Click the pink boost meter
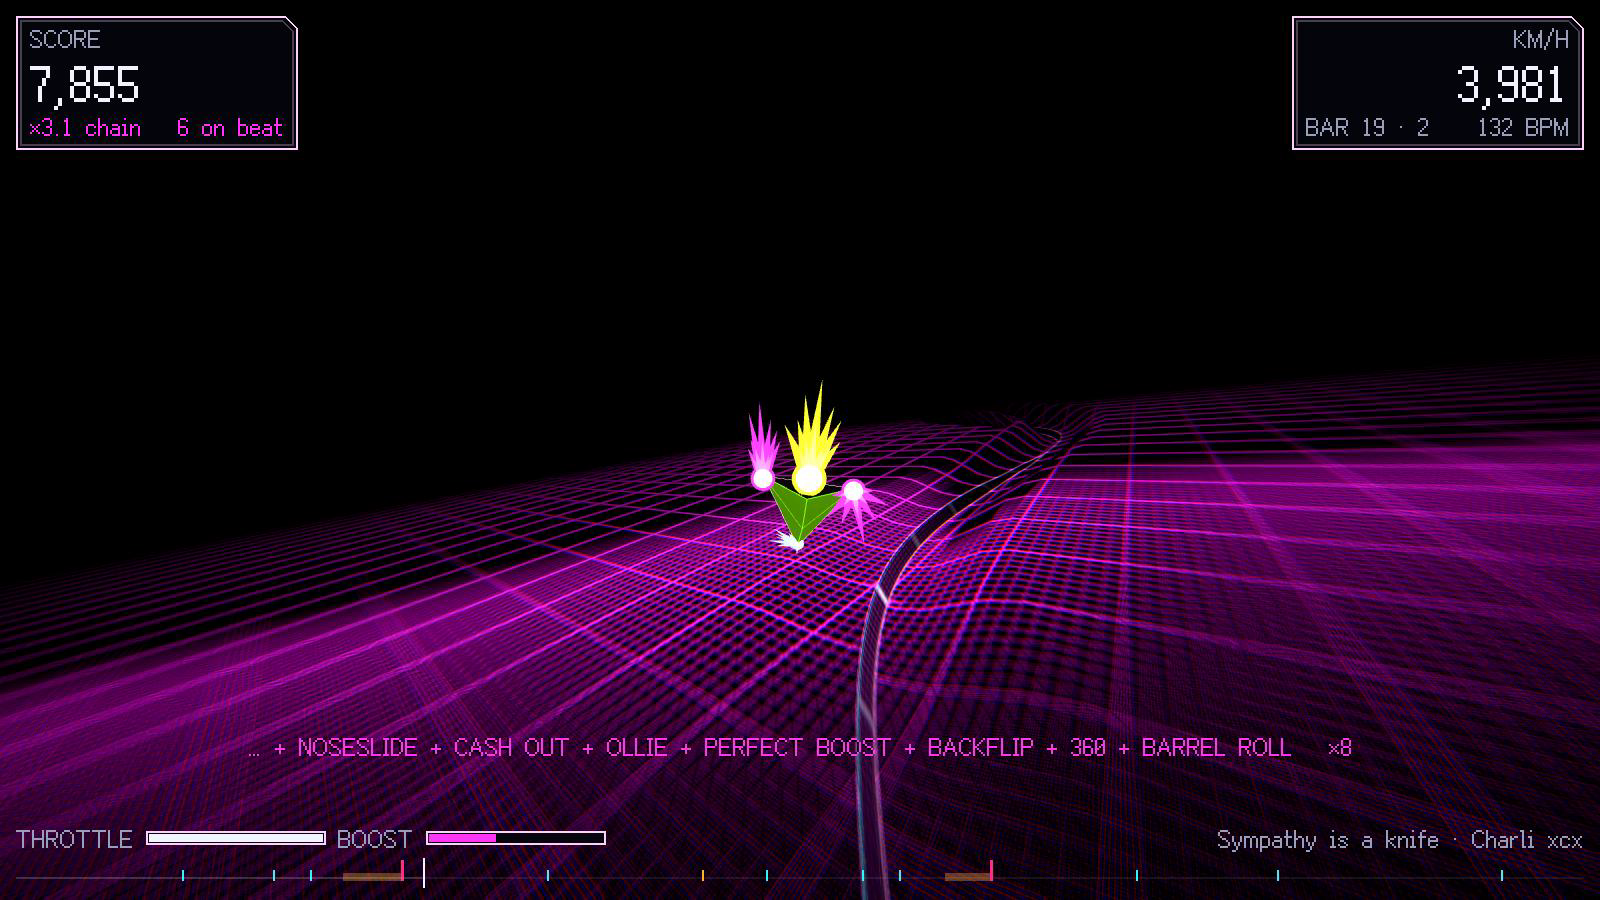This screenshot has width=1600, height=900. click(516, 838)
